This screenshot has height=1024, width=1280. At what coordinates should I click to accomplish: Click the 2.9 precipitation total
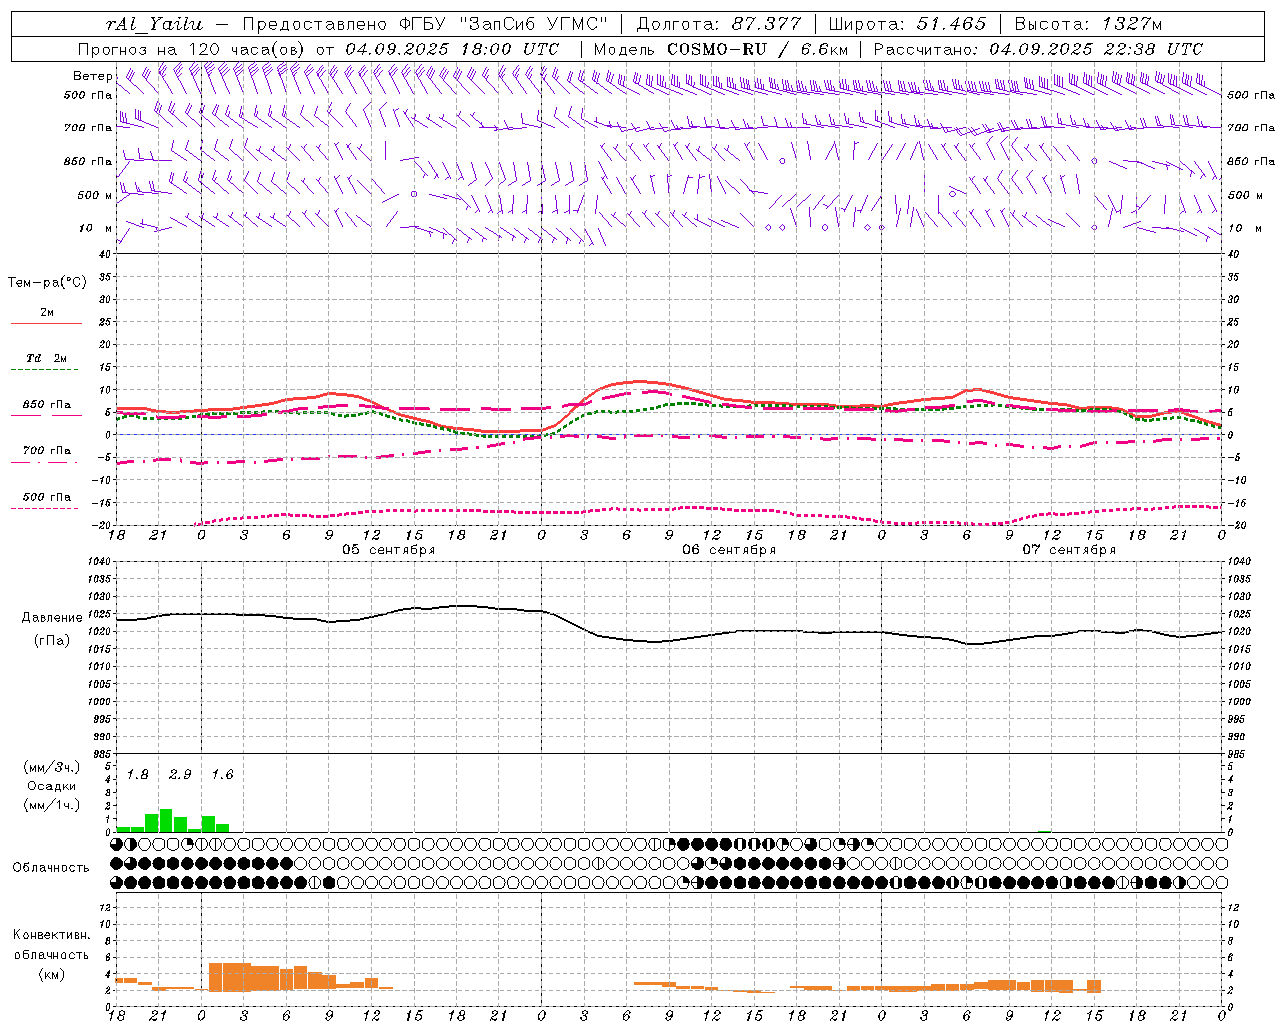coord(180,775)
